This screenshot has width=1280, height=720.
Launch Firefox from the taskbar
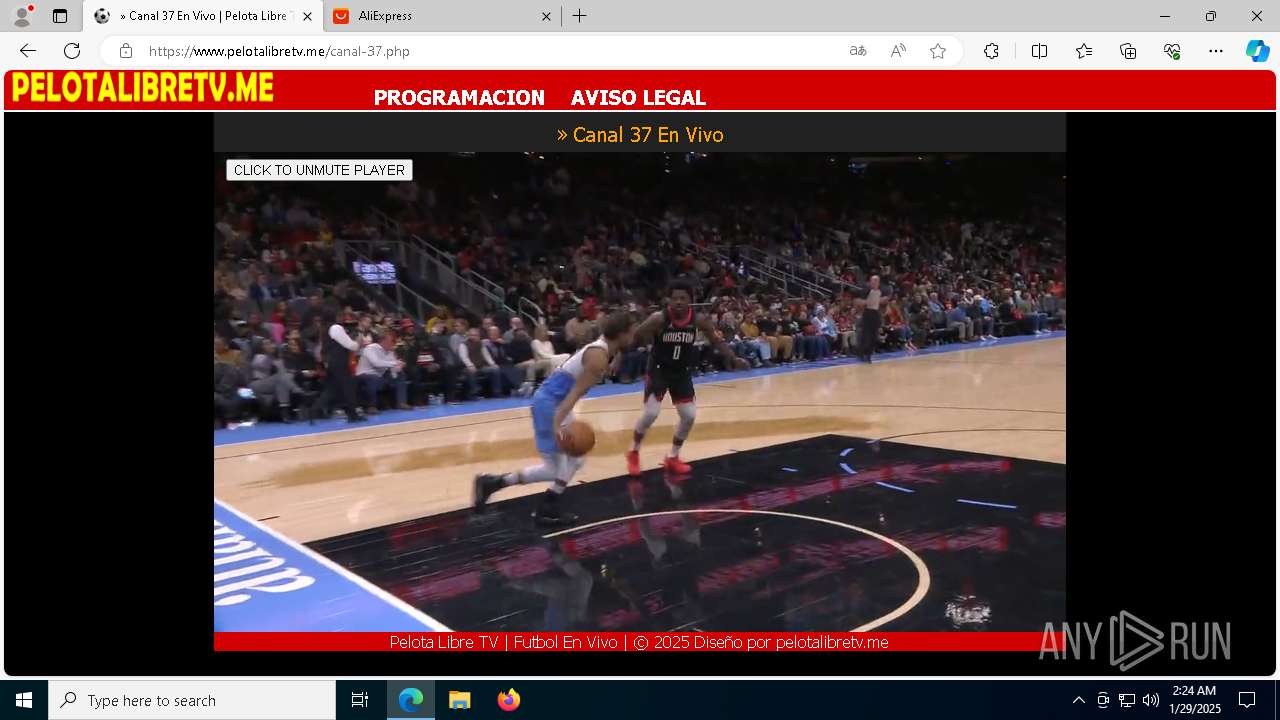pos(508,700)
